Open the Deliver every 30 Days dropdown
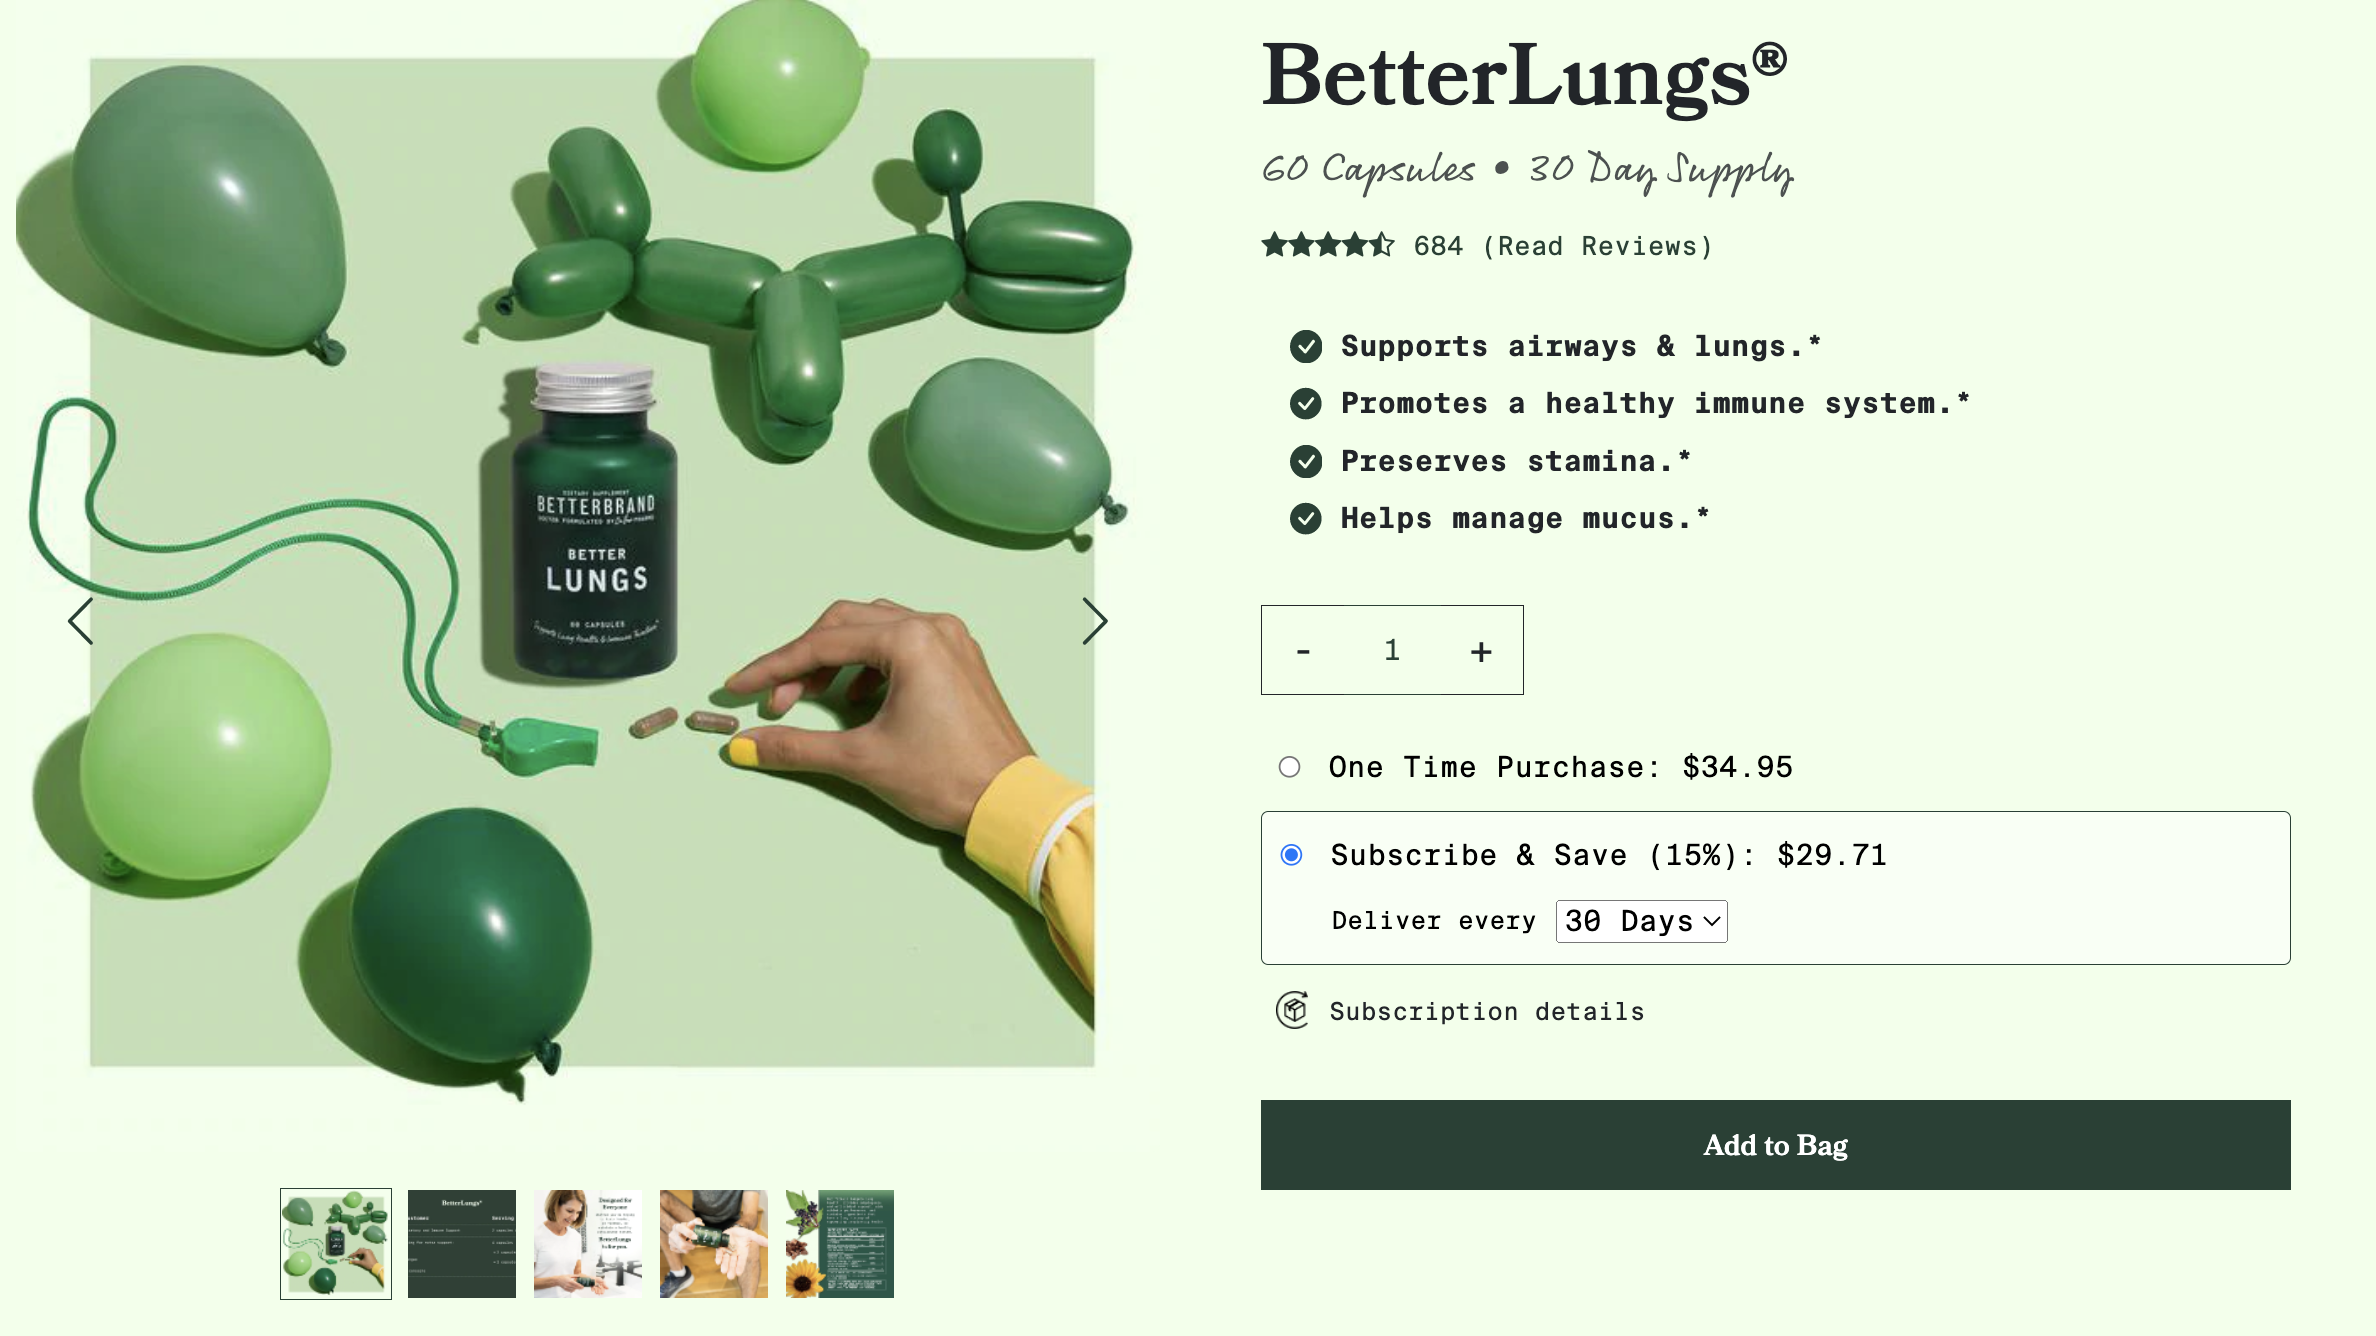 [x=1641, y=921]
